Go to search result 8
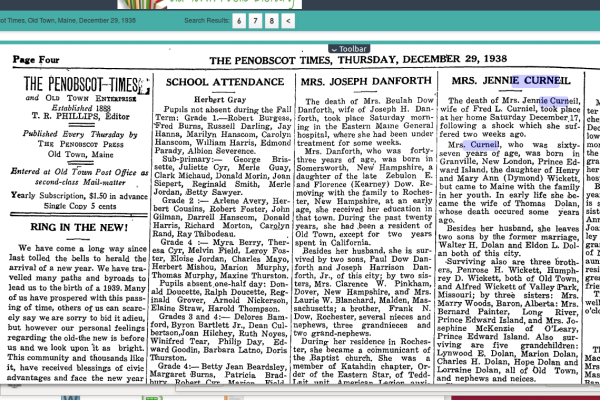Image resolution: width=600 pixels, height=400 pixels. click(272, 20)
